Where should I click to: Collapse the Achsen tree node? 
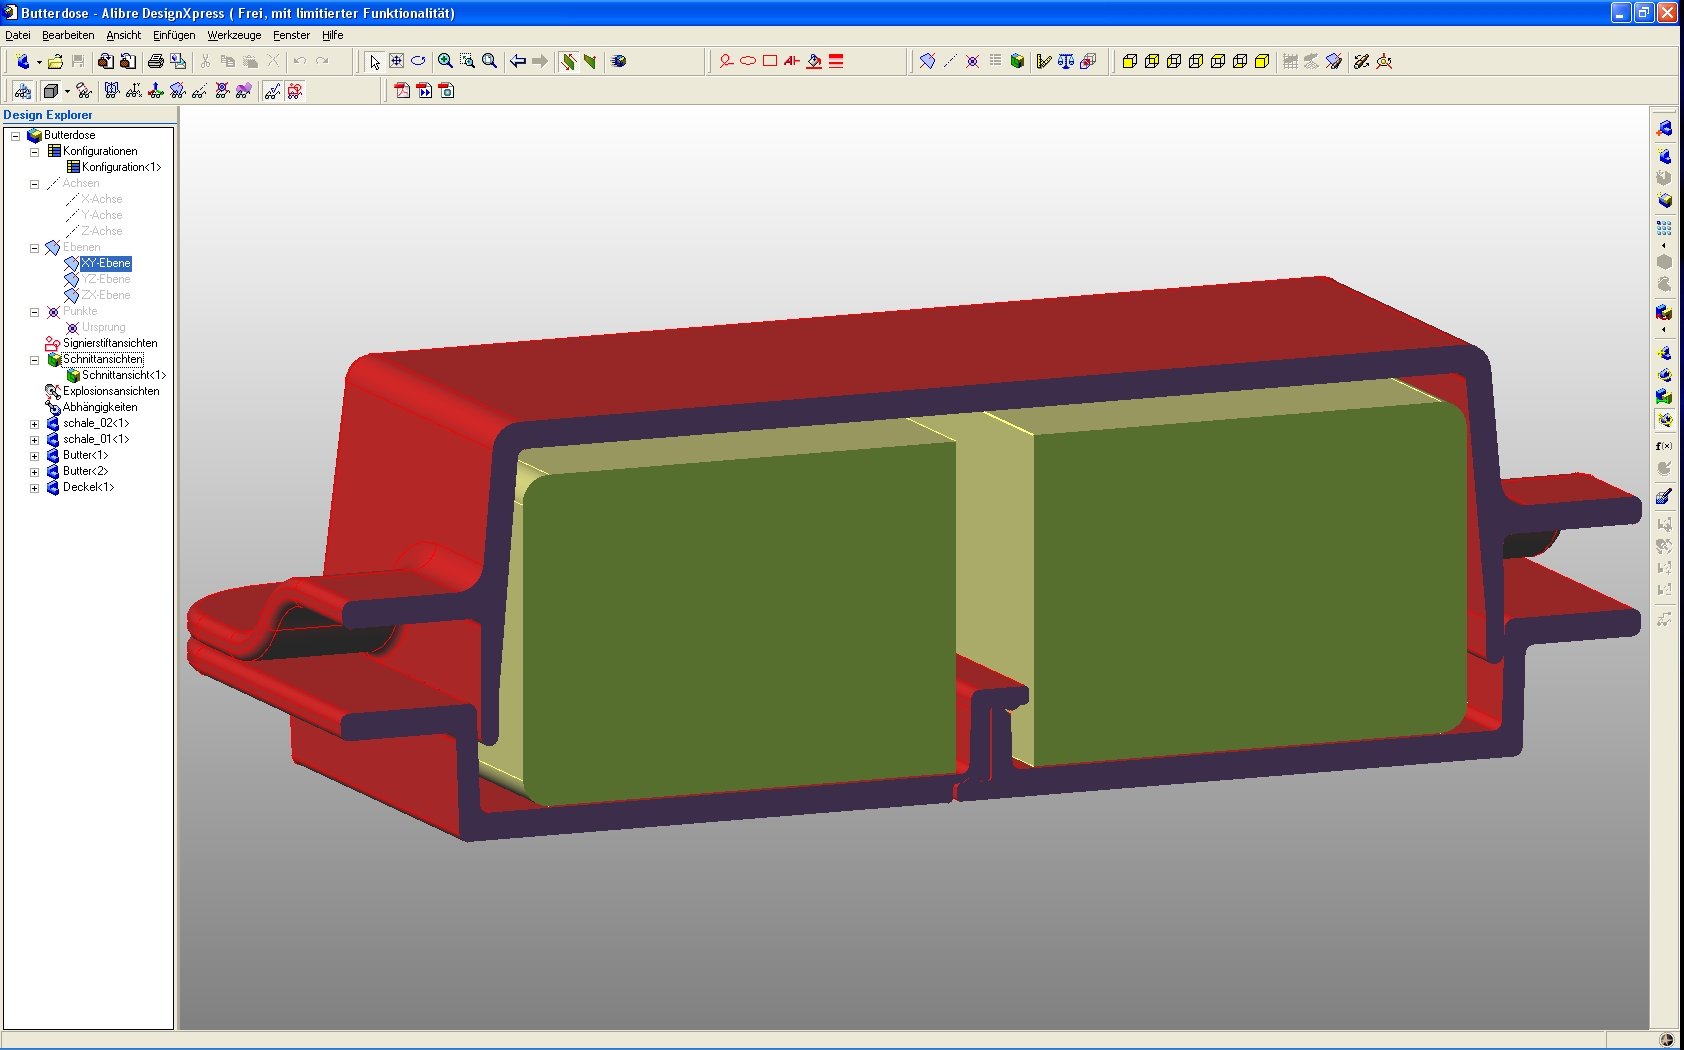click(34, 184)
